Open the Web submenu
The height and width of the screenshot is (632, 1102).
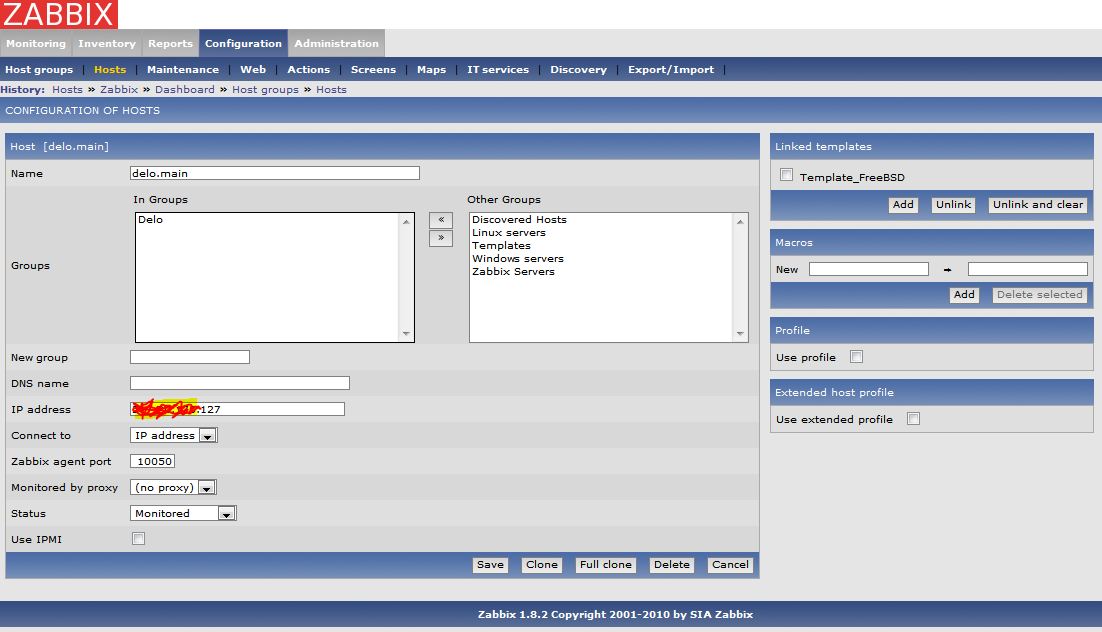[x=253, y=70]
